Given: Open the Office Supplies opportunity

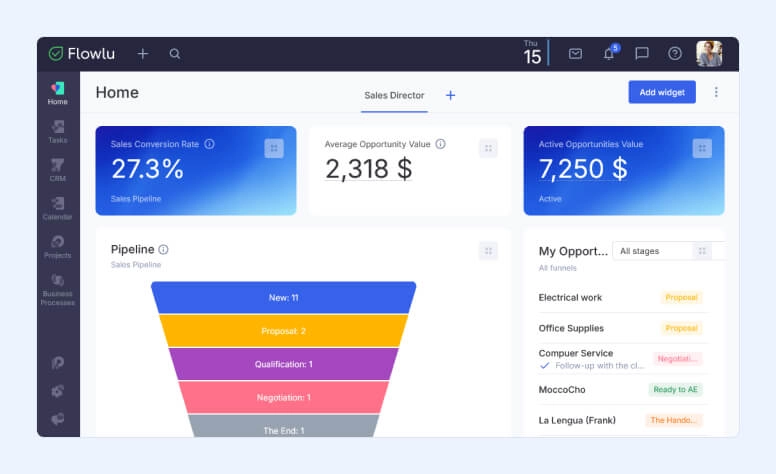Looking at the screenshot, I should 571,328.
